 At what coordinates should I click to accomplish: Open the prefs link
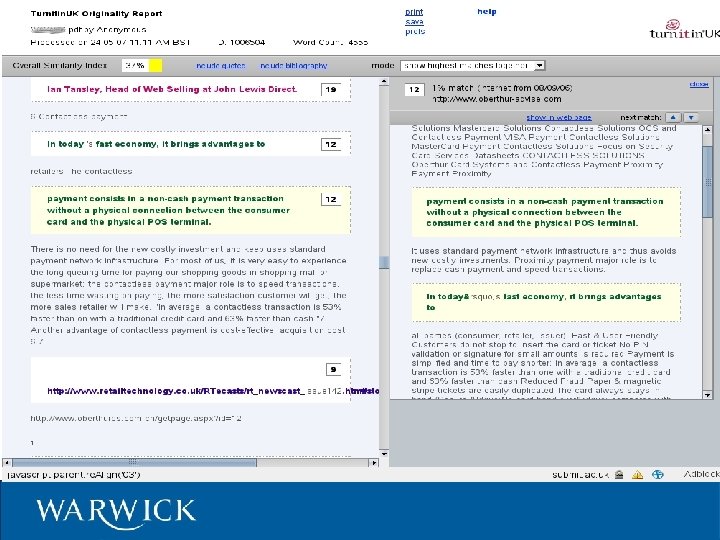coord(415,31)
